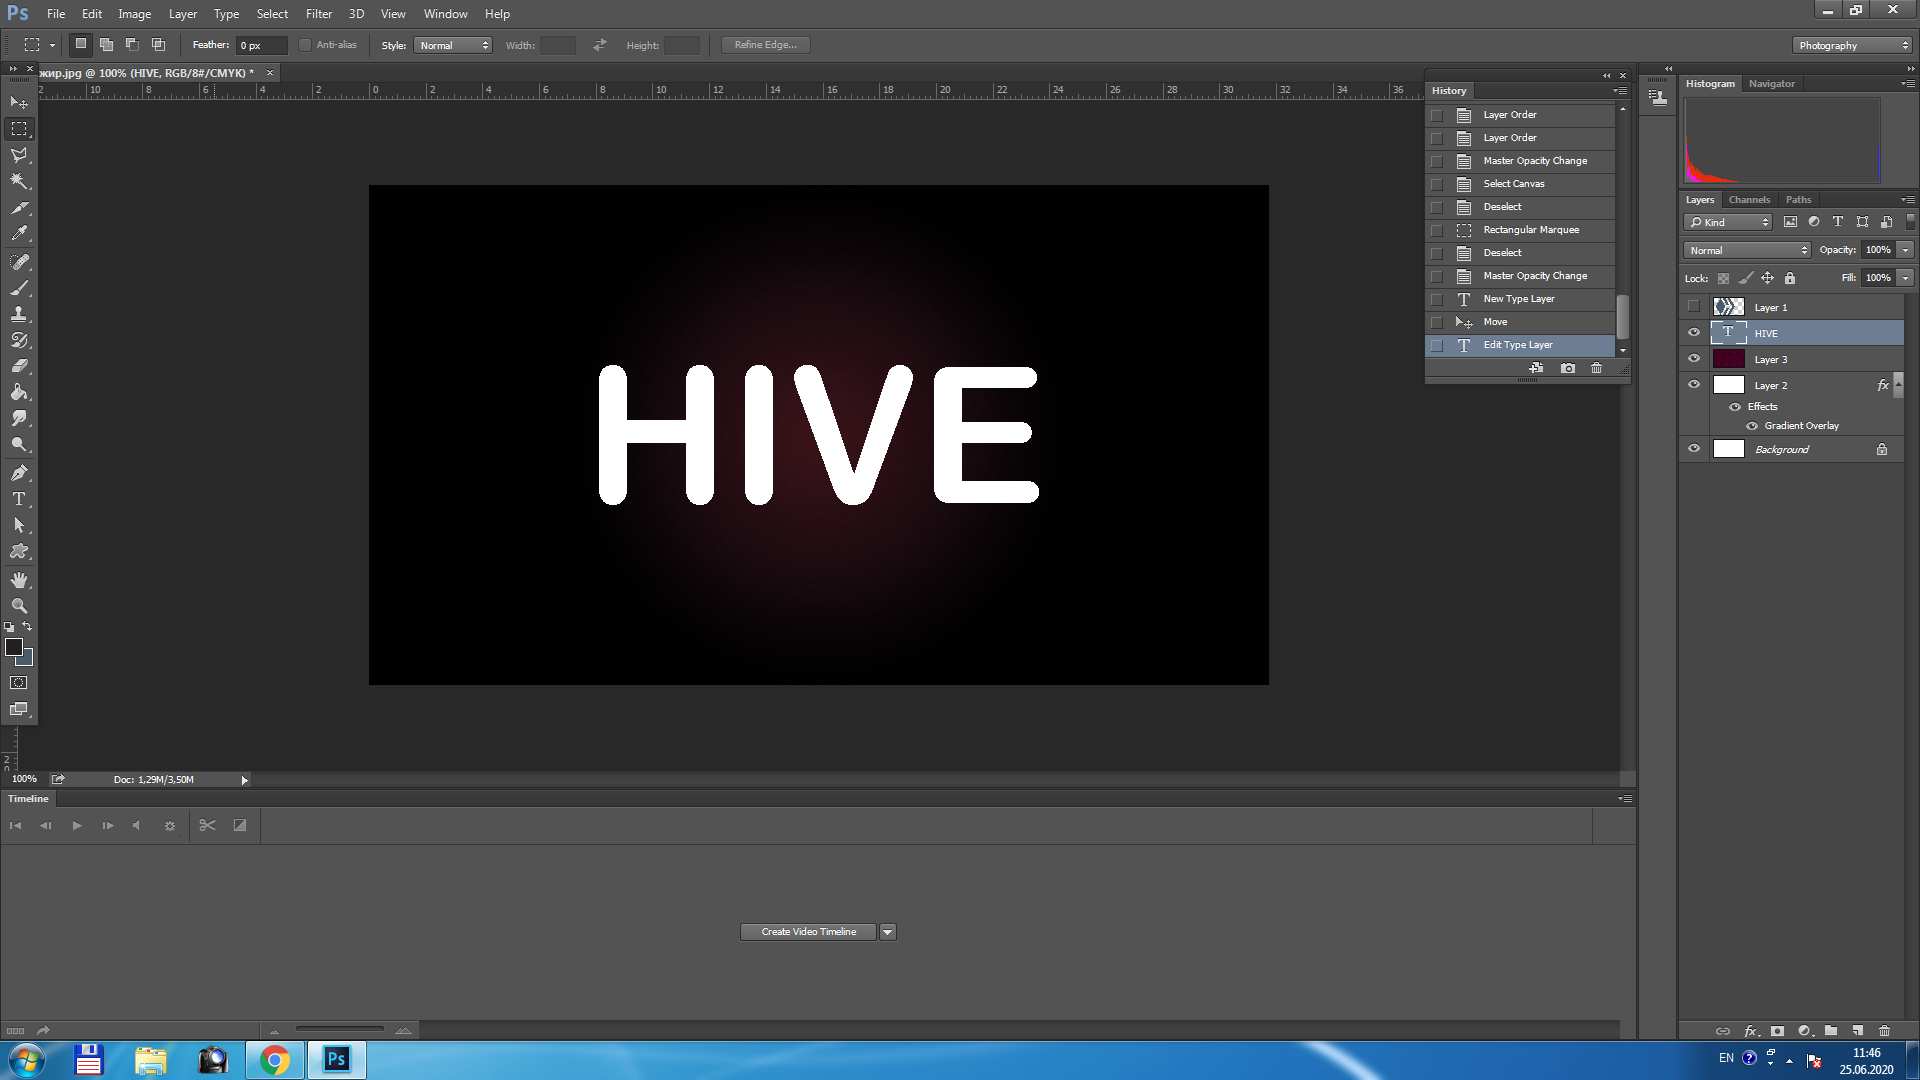Image resolution: width=1920 pixels, height=1080 pixels.
Task: Delete current state in History panel
Action: 1596,368
